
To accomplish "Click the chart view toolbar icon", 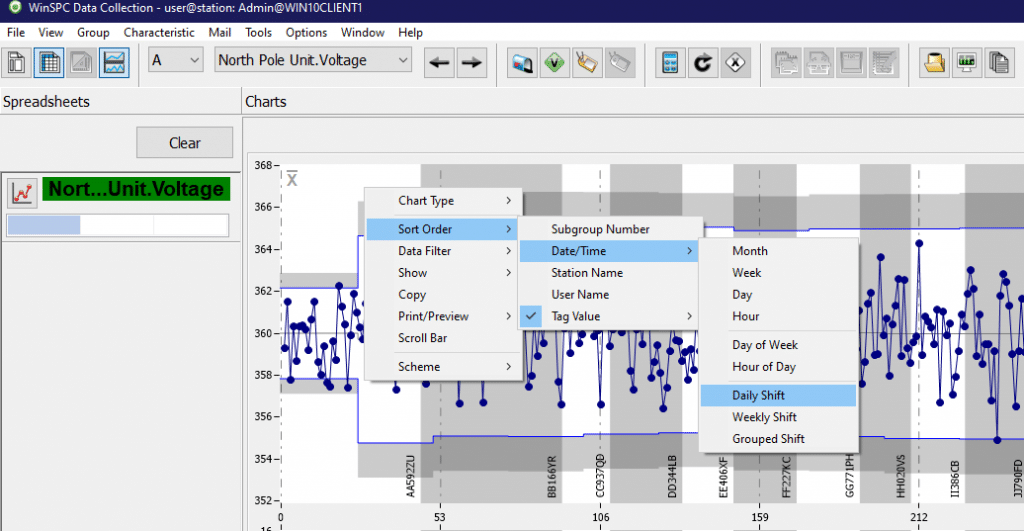I will (114, 62).
